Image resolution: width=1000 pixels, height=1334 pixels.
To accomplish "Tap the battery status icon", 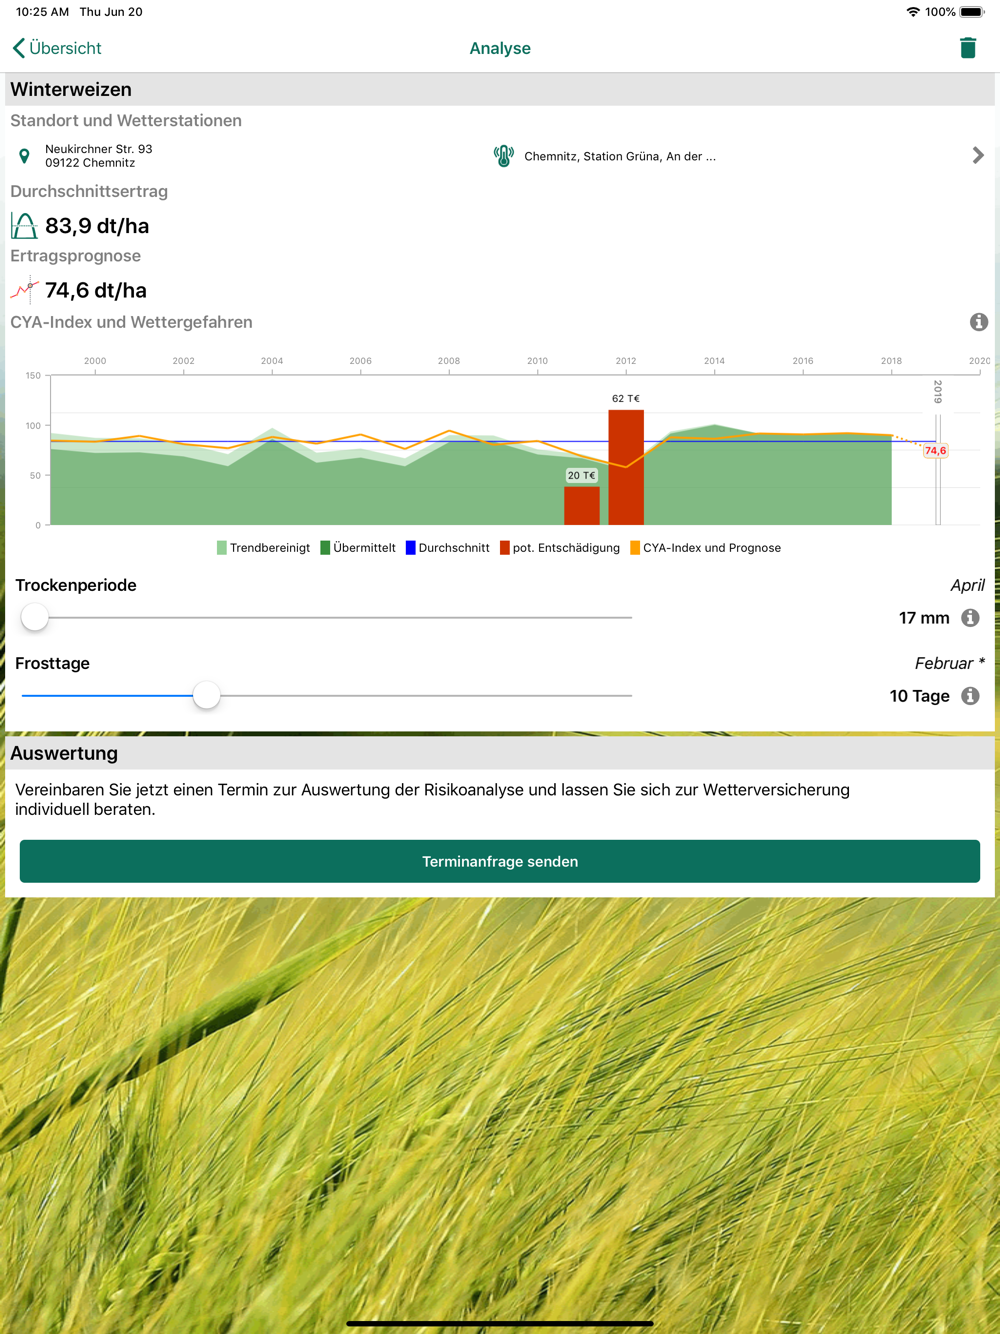I will 972,12.
